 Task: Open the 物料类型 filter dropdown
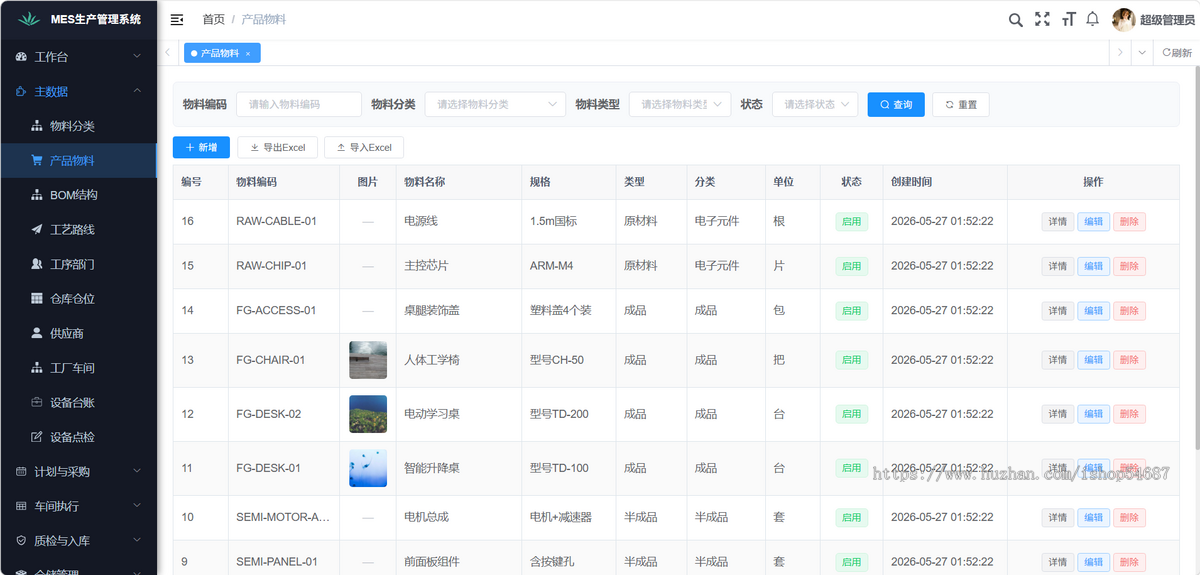coord(679,104)
